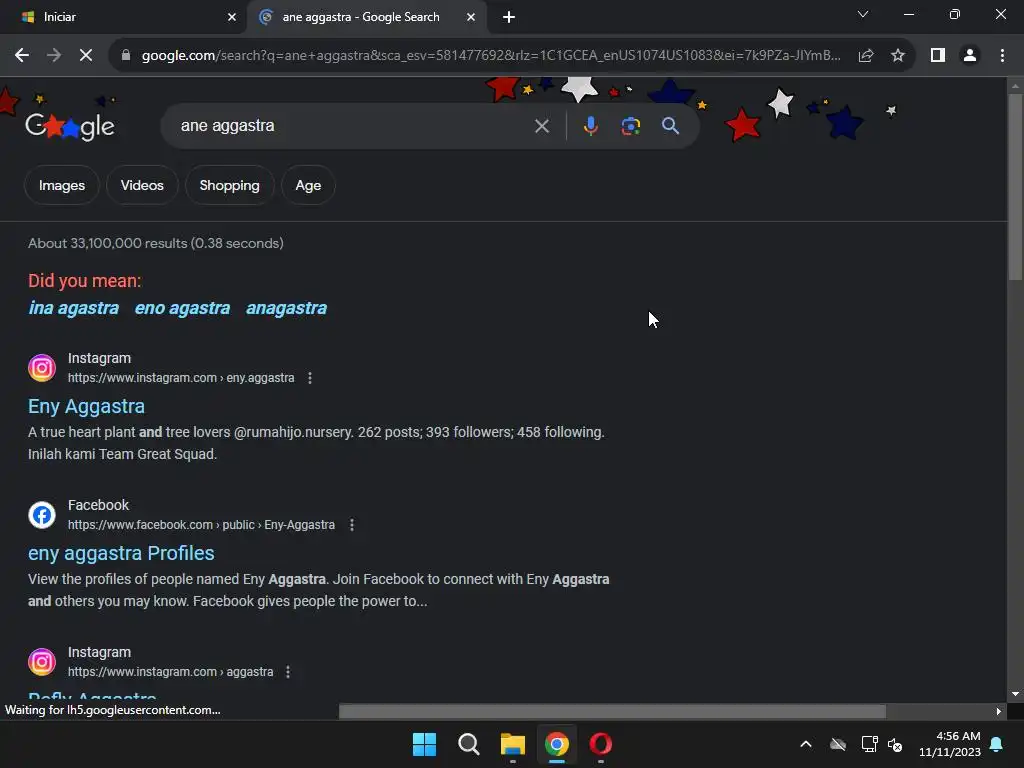Viewport: 1024px width, 768px height.
Task: Click the browser address bar URL
Action: [x=491, y=56]
